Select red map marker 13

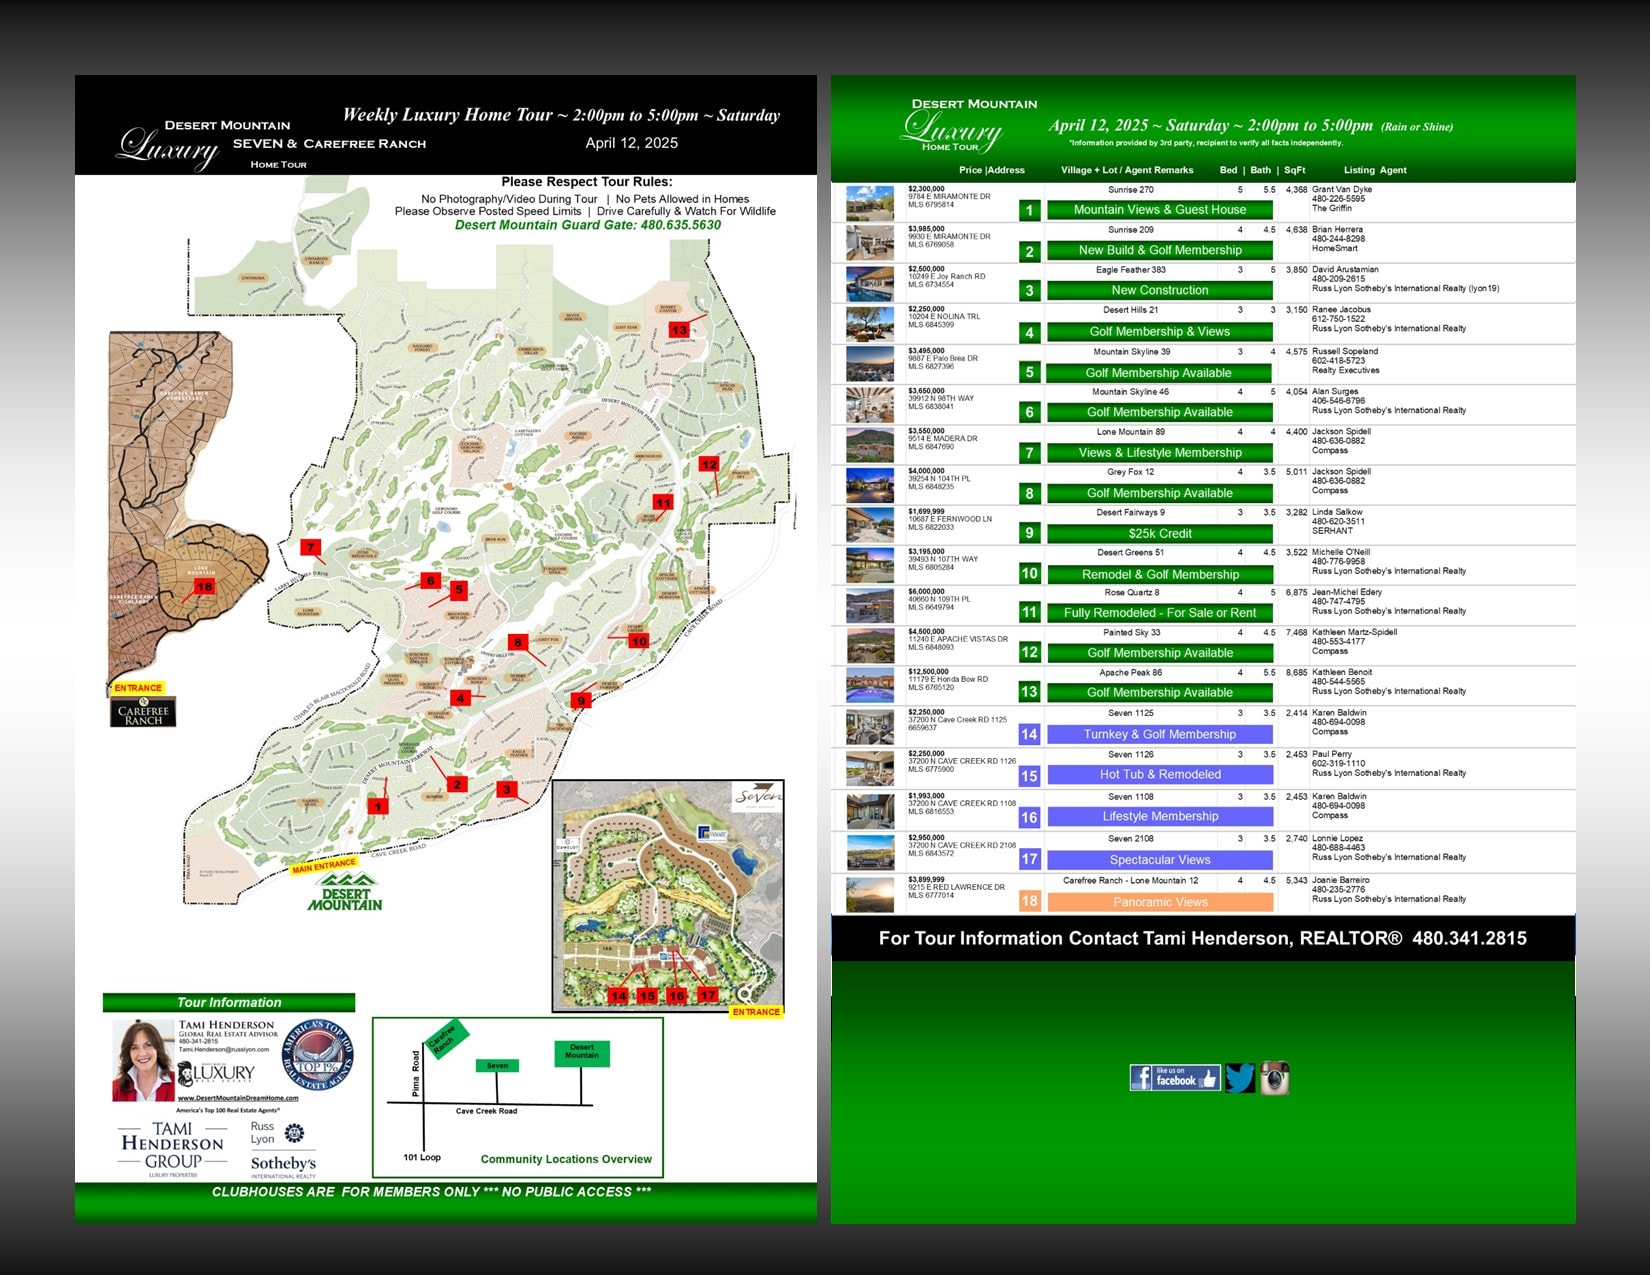679,330
